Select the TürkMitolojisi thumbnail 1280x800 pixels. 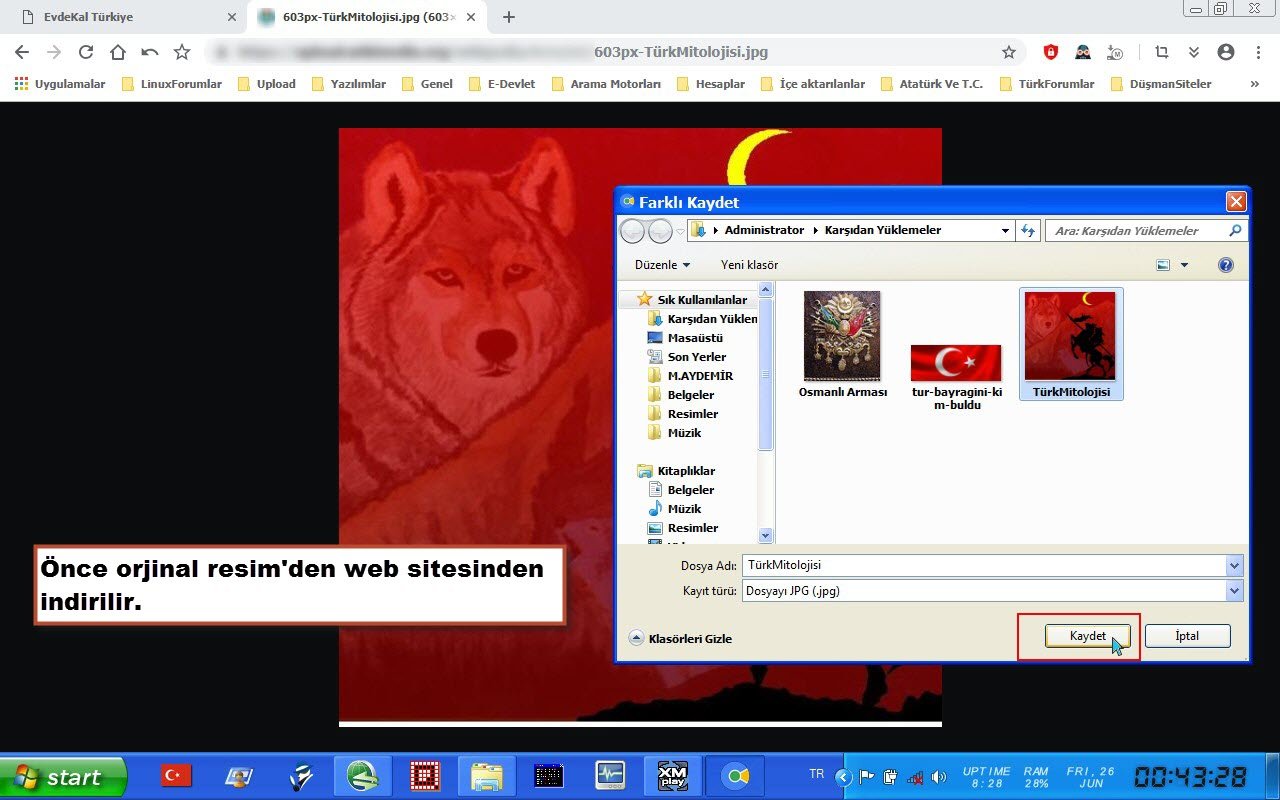pyautogui.click(x=1071, y=344)
